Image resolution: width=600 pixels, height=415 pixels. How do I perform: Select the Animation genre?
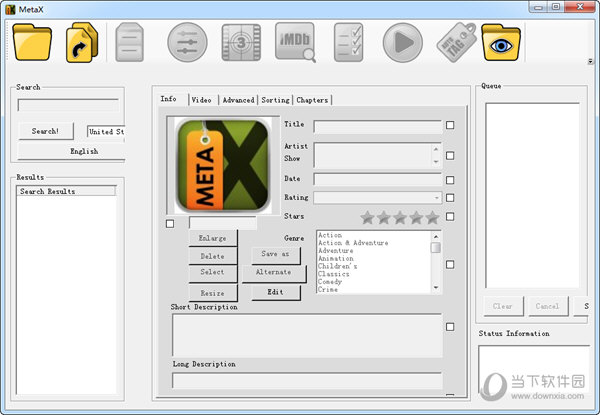point(336,259)
